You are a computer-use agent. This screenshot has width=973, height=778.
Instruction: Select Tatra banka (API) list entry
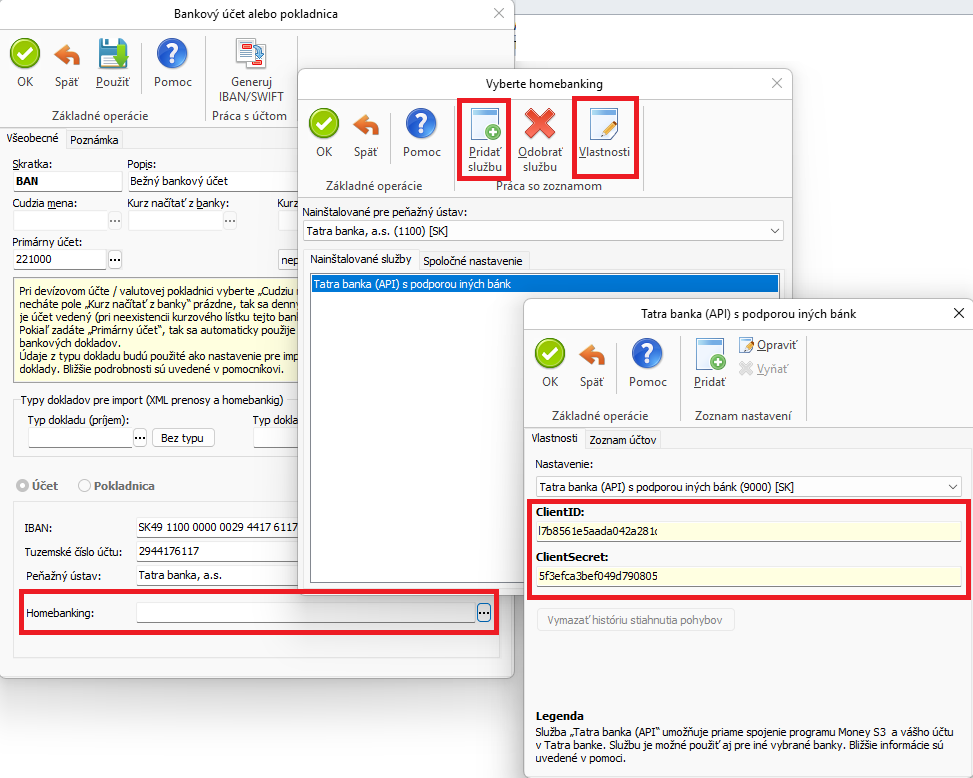click(544, 284)
